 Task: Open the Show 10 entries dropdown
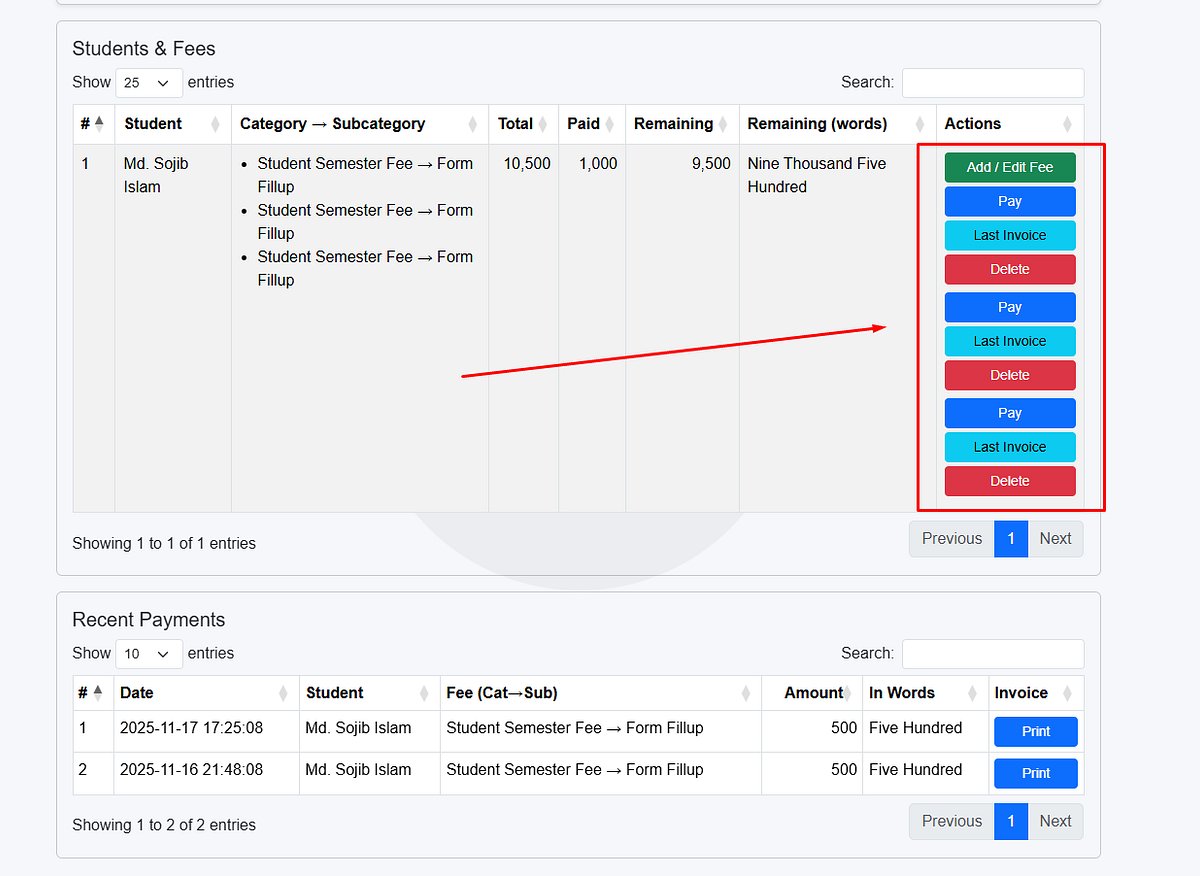(149, 654)
